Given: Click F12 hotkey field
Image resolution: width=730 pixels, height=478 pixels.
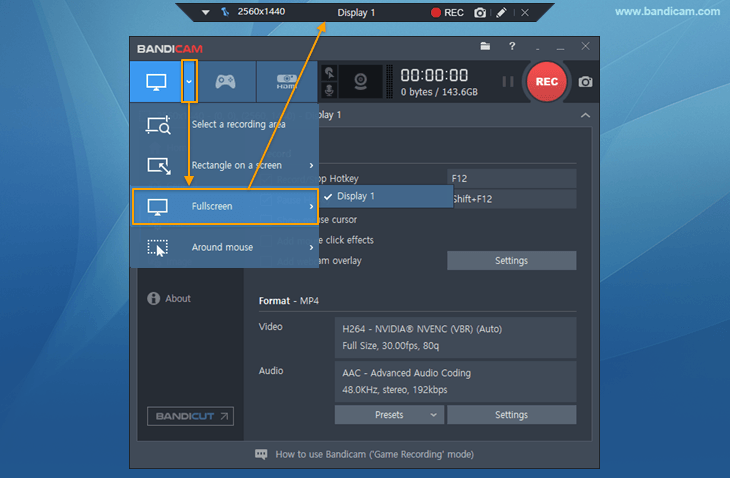Looking at the screenshot, I should (x=511, y=178).
